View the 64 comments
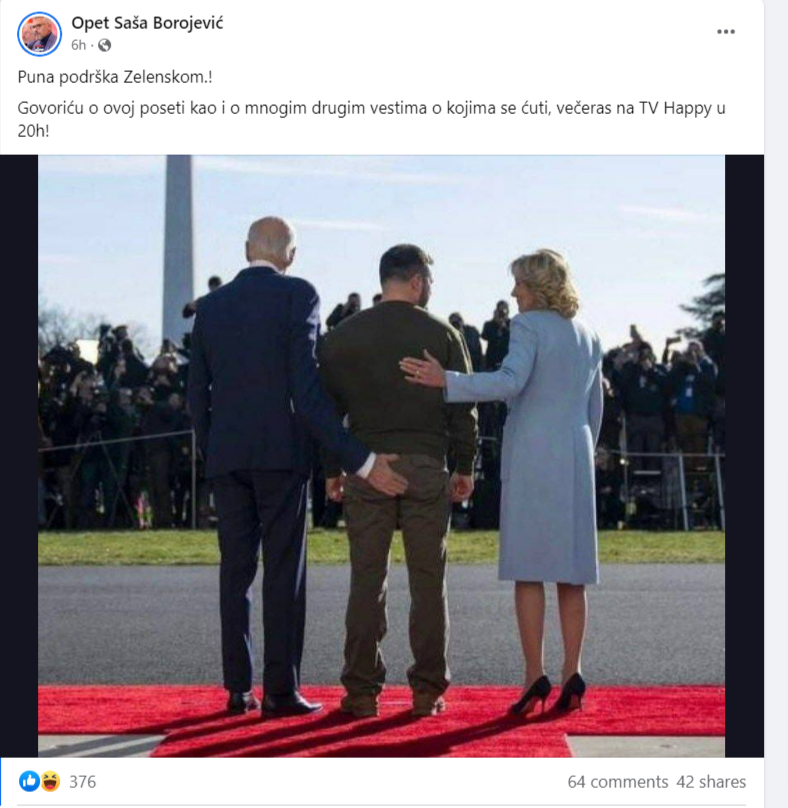 click(617, 782)
